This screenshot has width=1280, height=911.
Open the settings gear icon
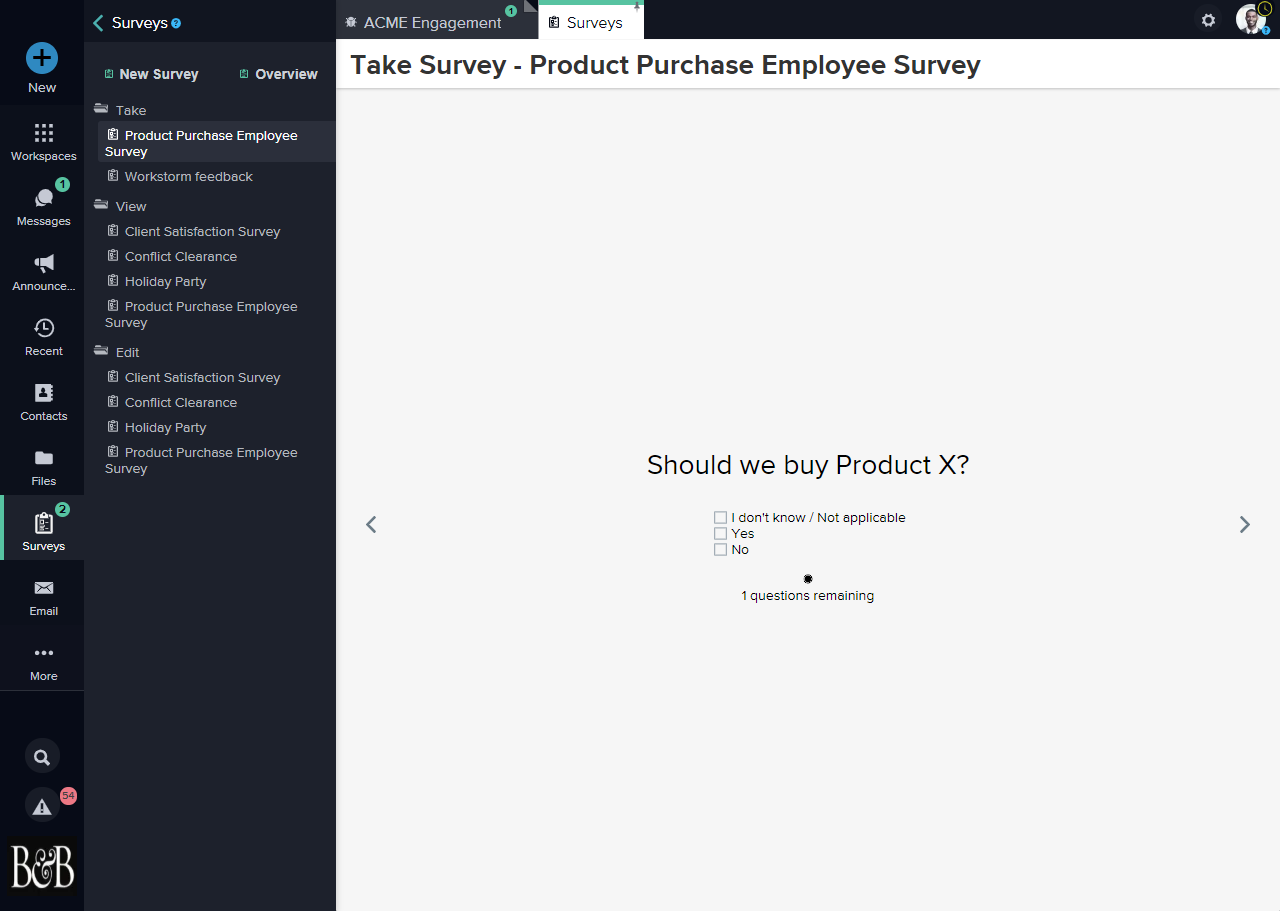pos(1209,20)
